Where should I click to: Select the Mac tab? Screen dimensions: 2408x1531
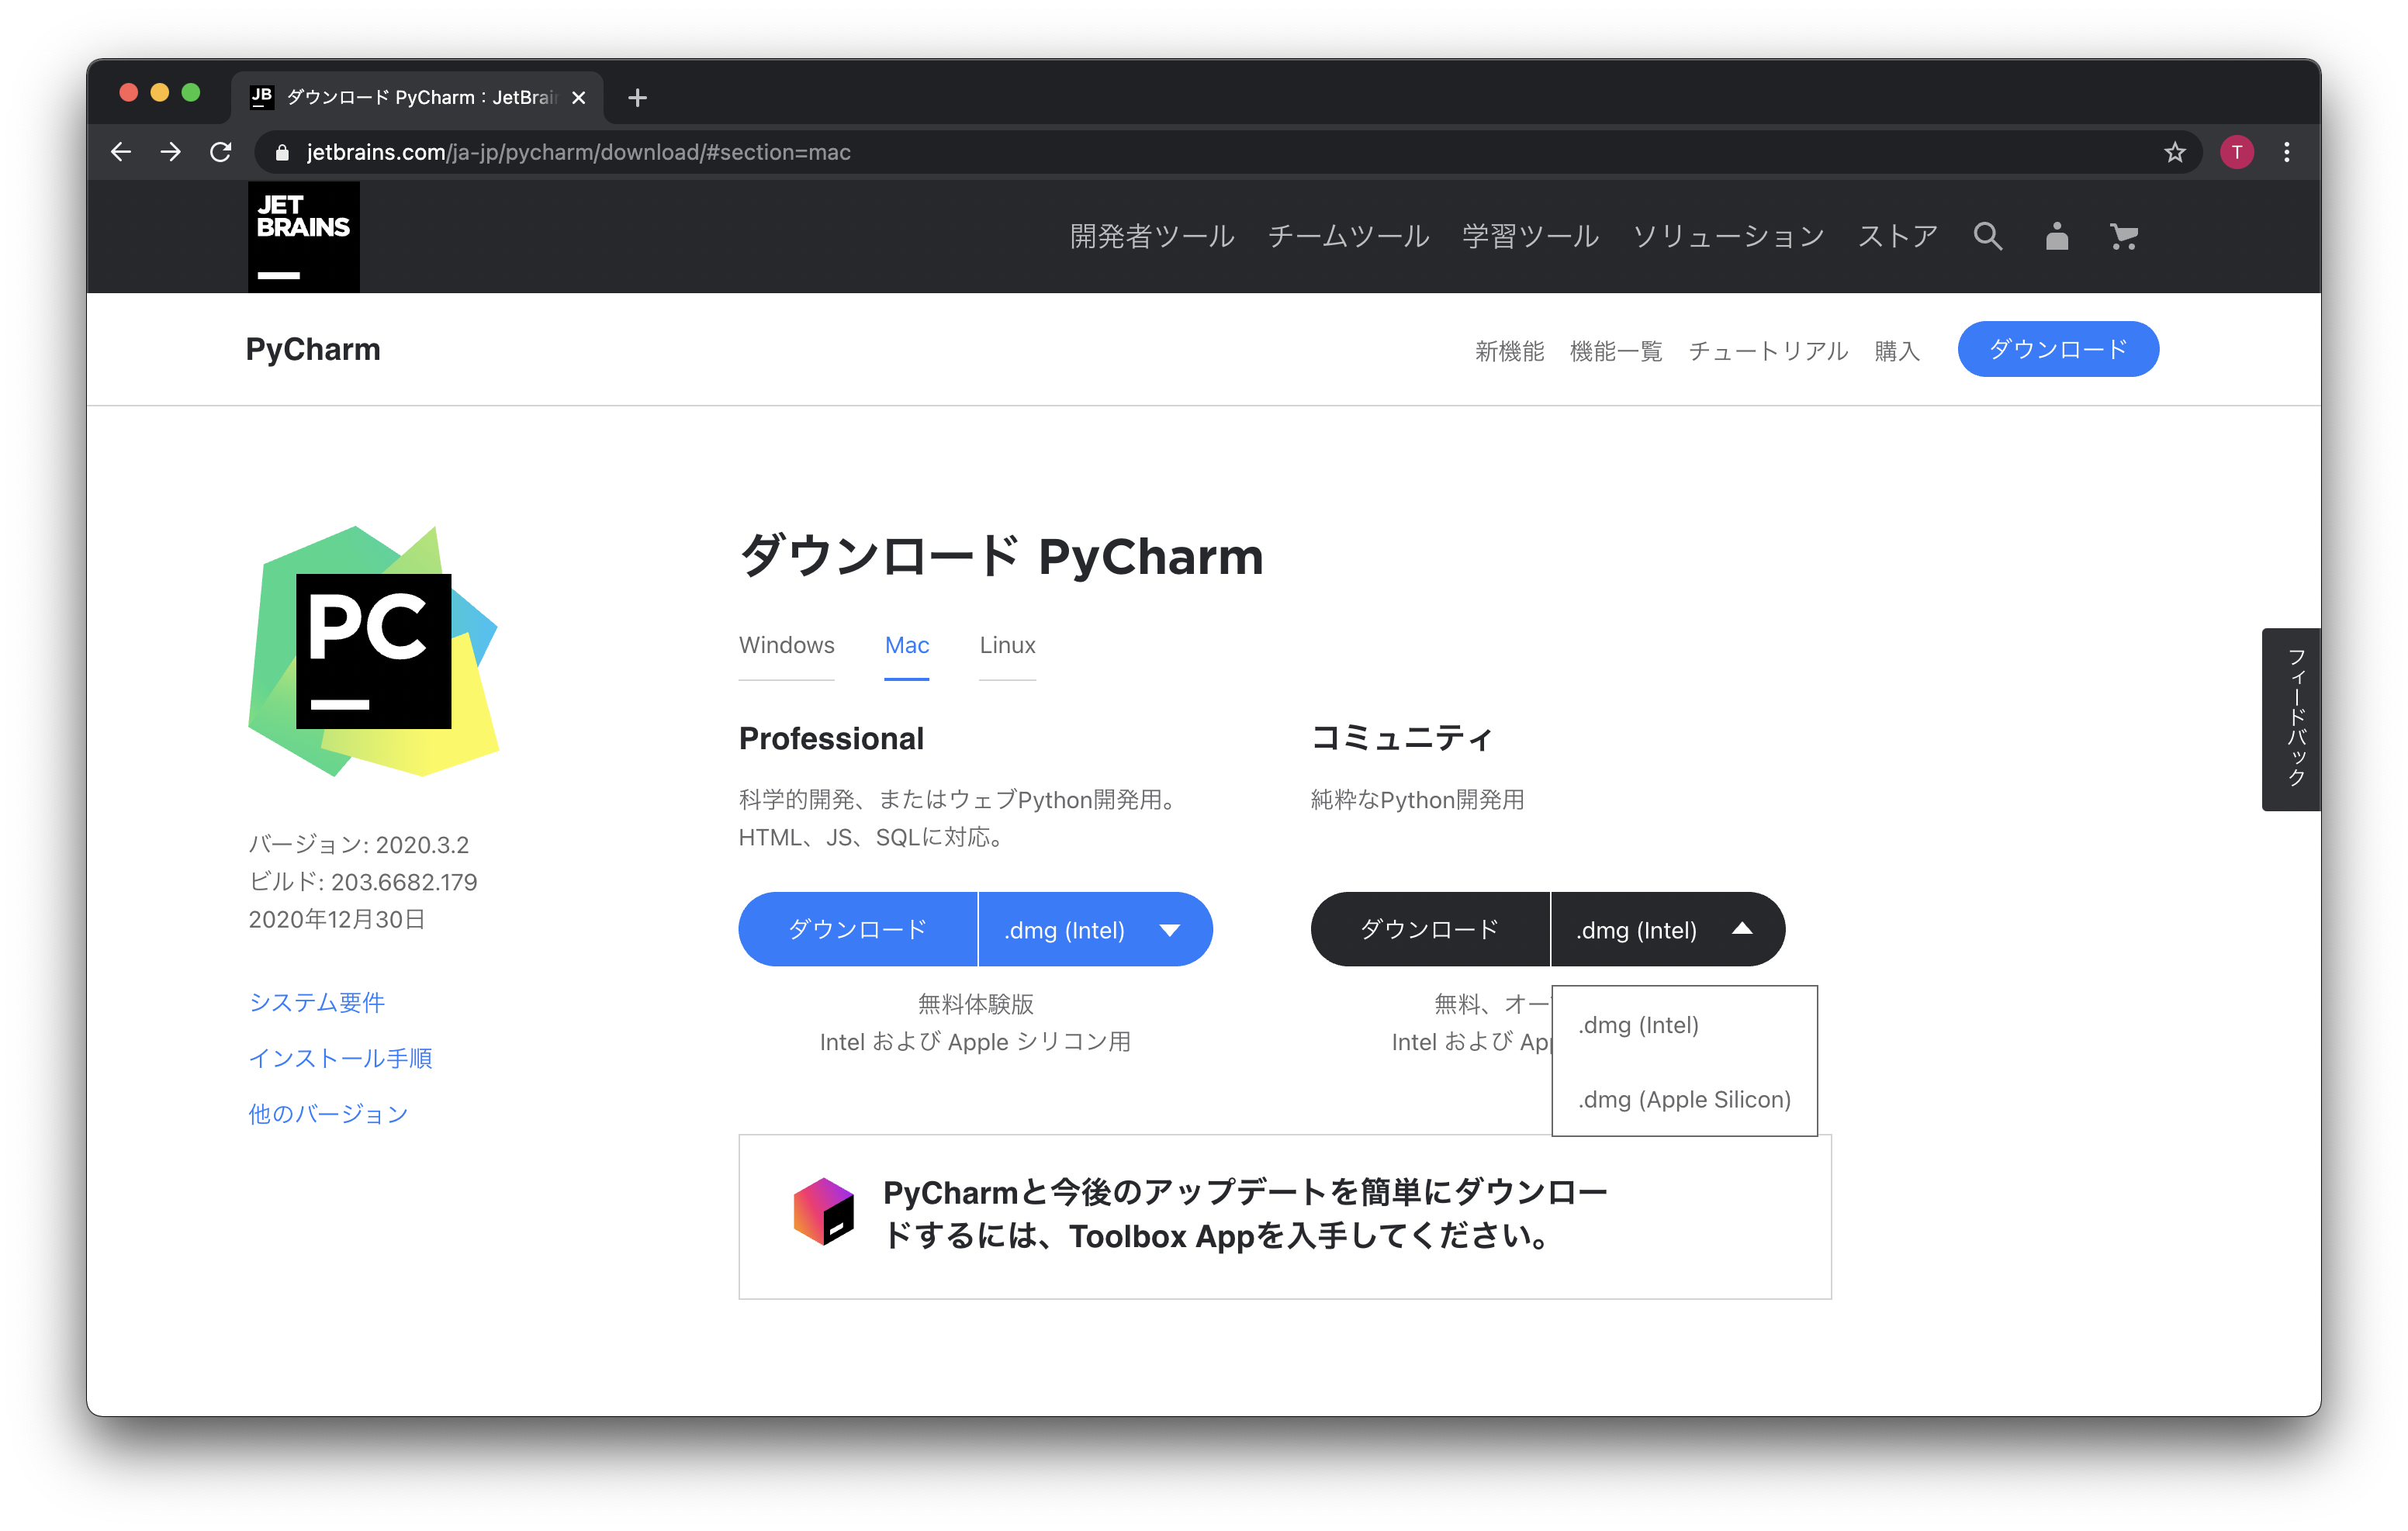point(907,645)
